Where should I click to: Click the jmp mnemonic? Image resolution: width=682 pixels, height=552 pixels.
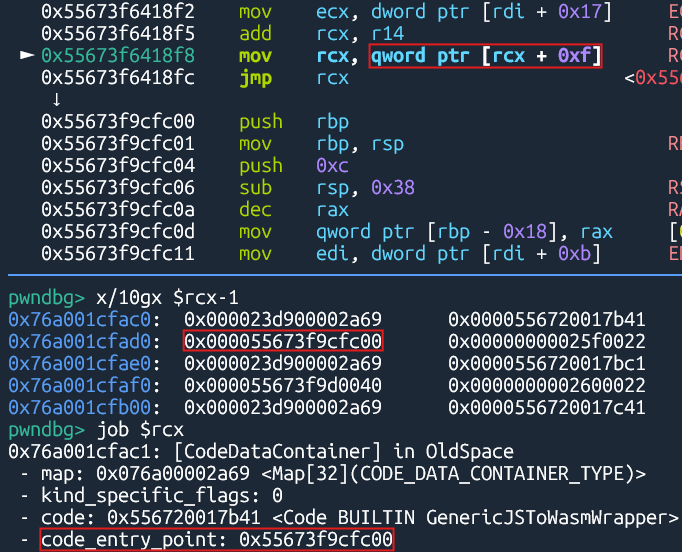click(255, 77)
